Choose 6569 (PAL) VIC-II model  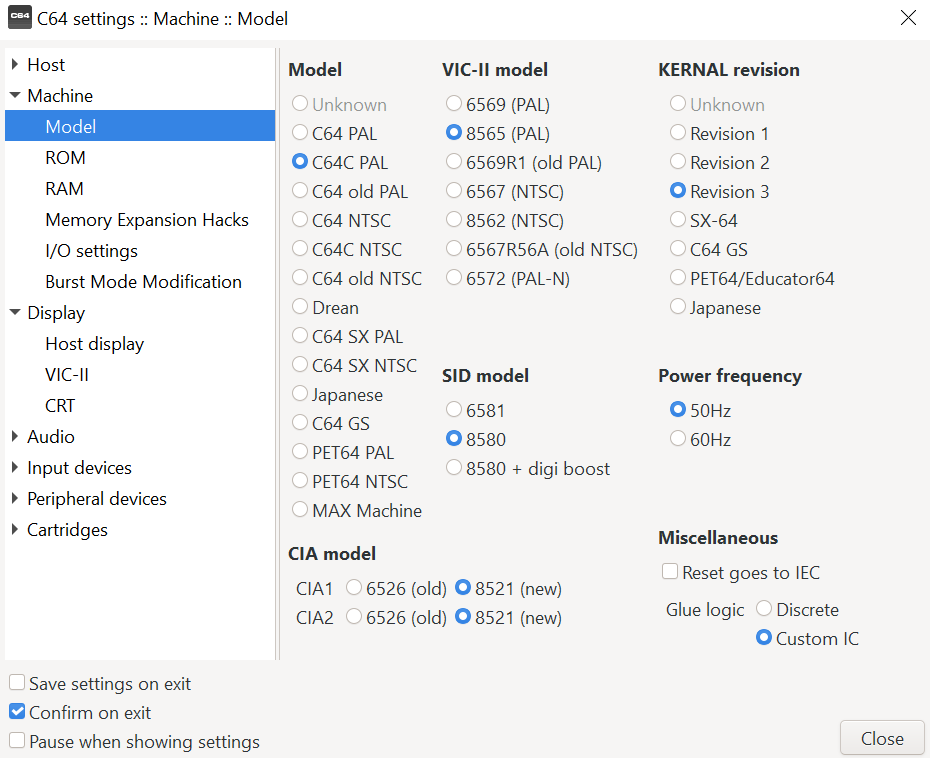click(x=498, y=104)
